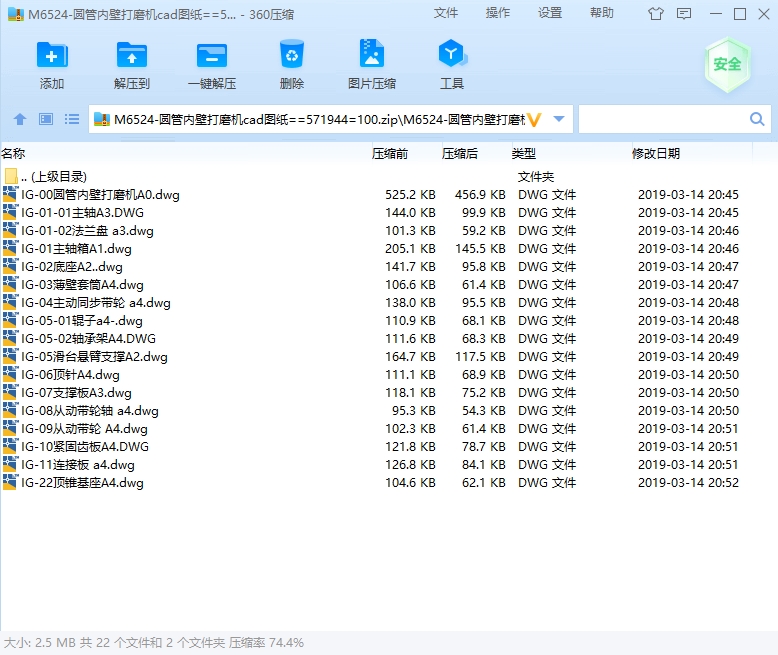Open the 图片压缩 image compress tool
The width and height of the screenshot is (778, 655).
[x=372, y=53]
